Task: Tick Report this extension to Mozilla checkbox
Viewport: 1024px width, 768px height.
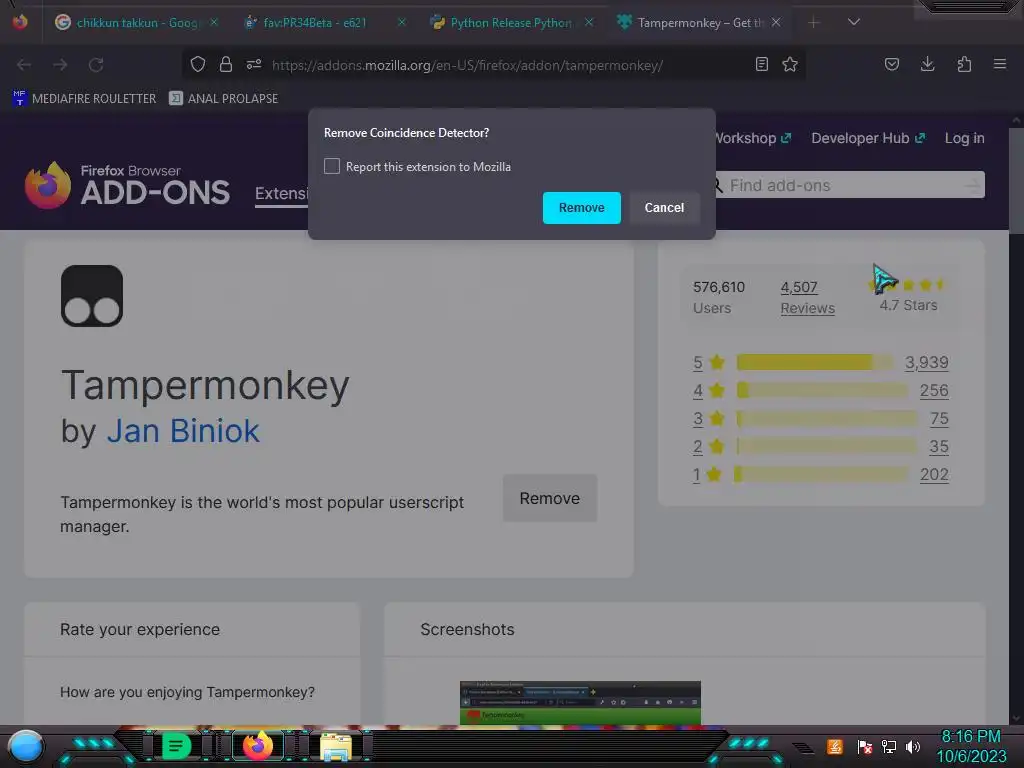Action: click(332, 167)
